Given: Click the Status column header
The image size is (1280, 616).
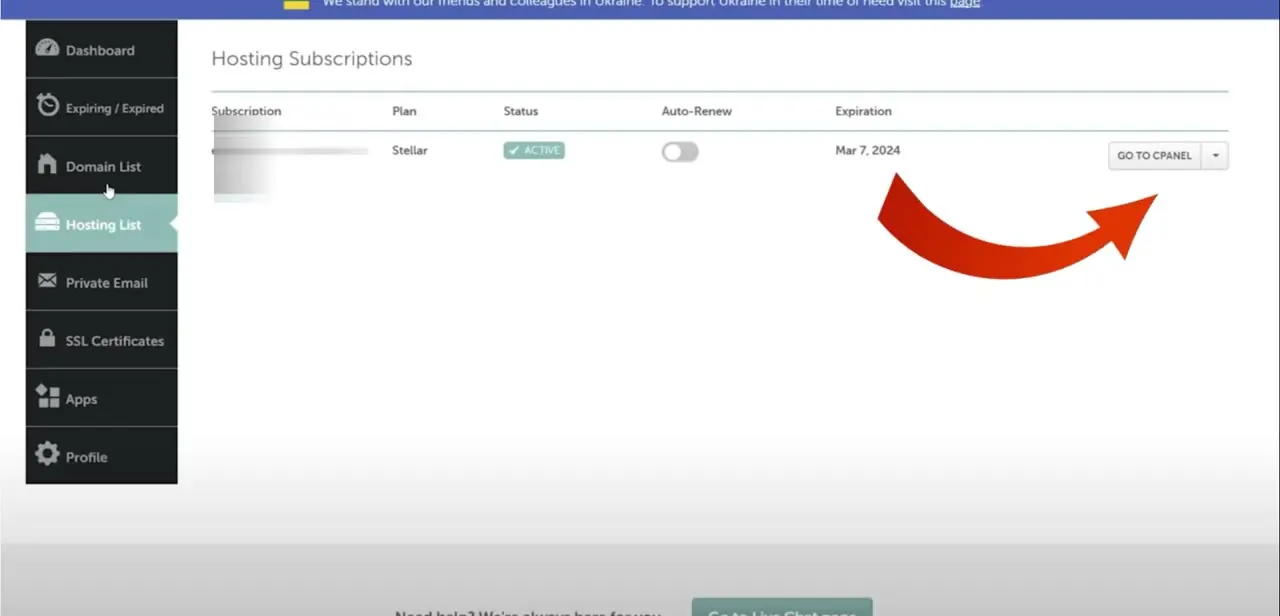Looking at the screenshot, I should (521, 111).
